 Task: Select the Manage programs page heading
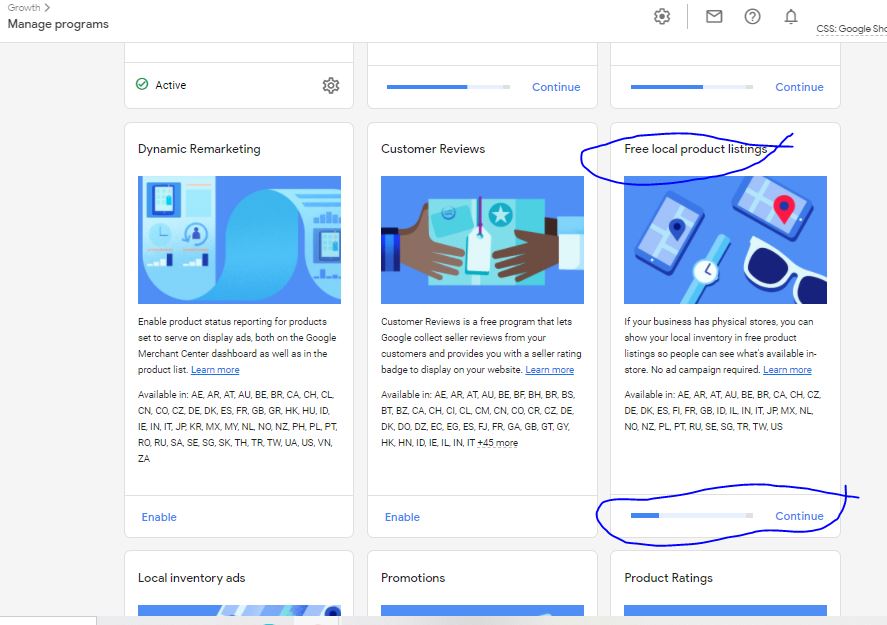pyautogui.click(x=57, y=24)
